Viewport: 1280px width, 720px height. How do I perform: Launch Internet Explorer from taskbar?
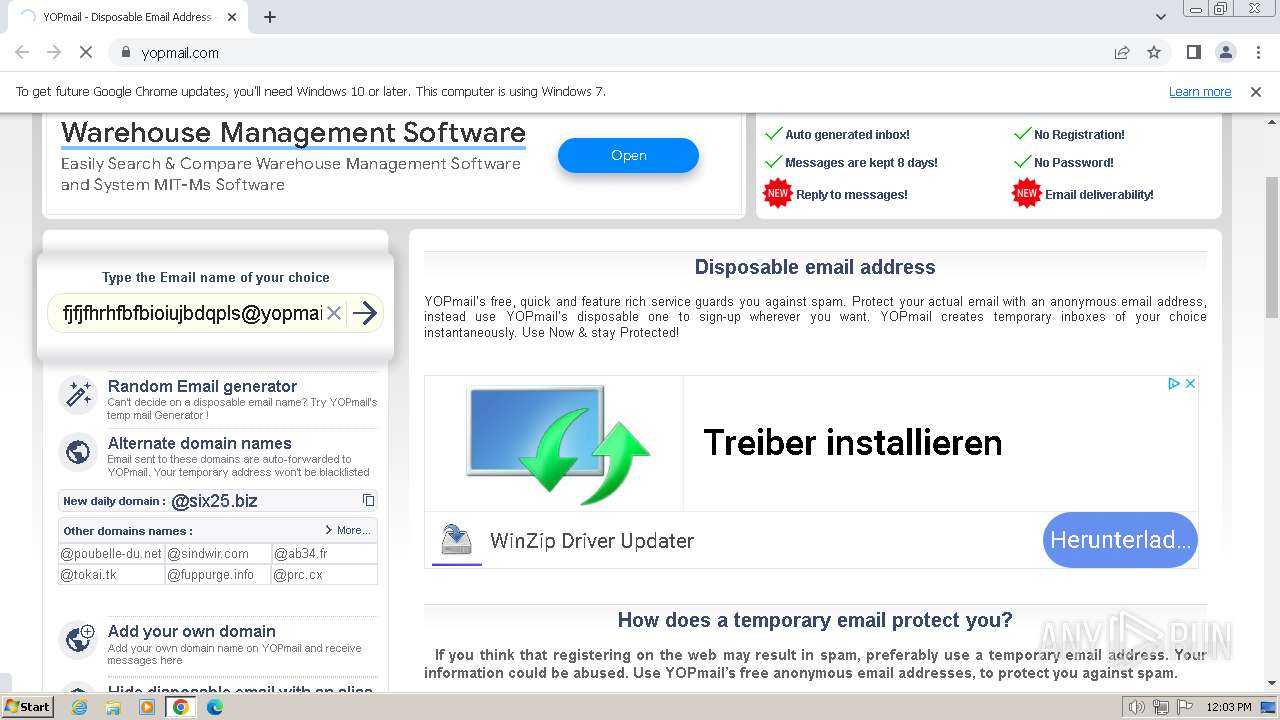pyautogui.click(x=79, y=707)
